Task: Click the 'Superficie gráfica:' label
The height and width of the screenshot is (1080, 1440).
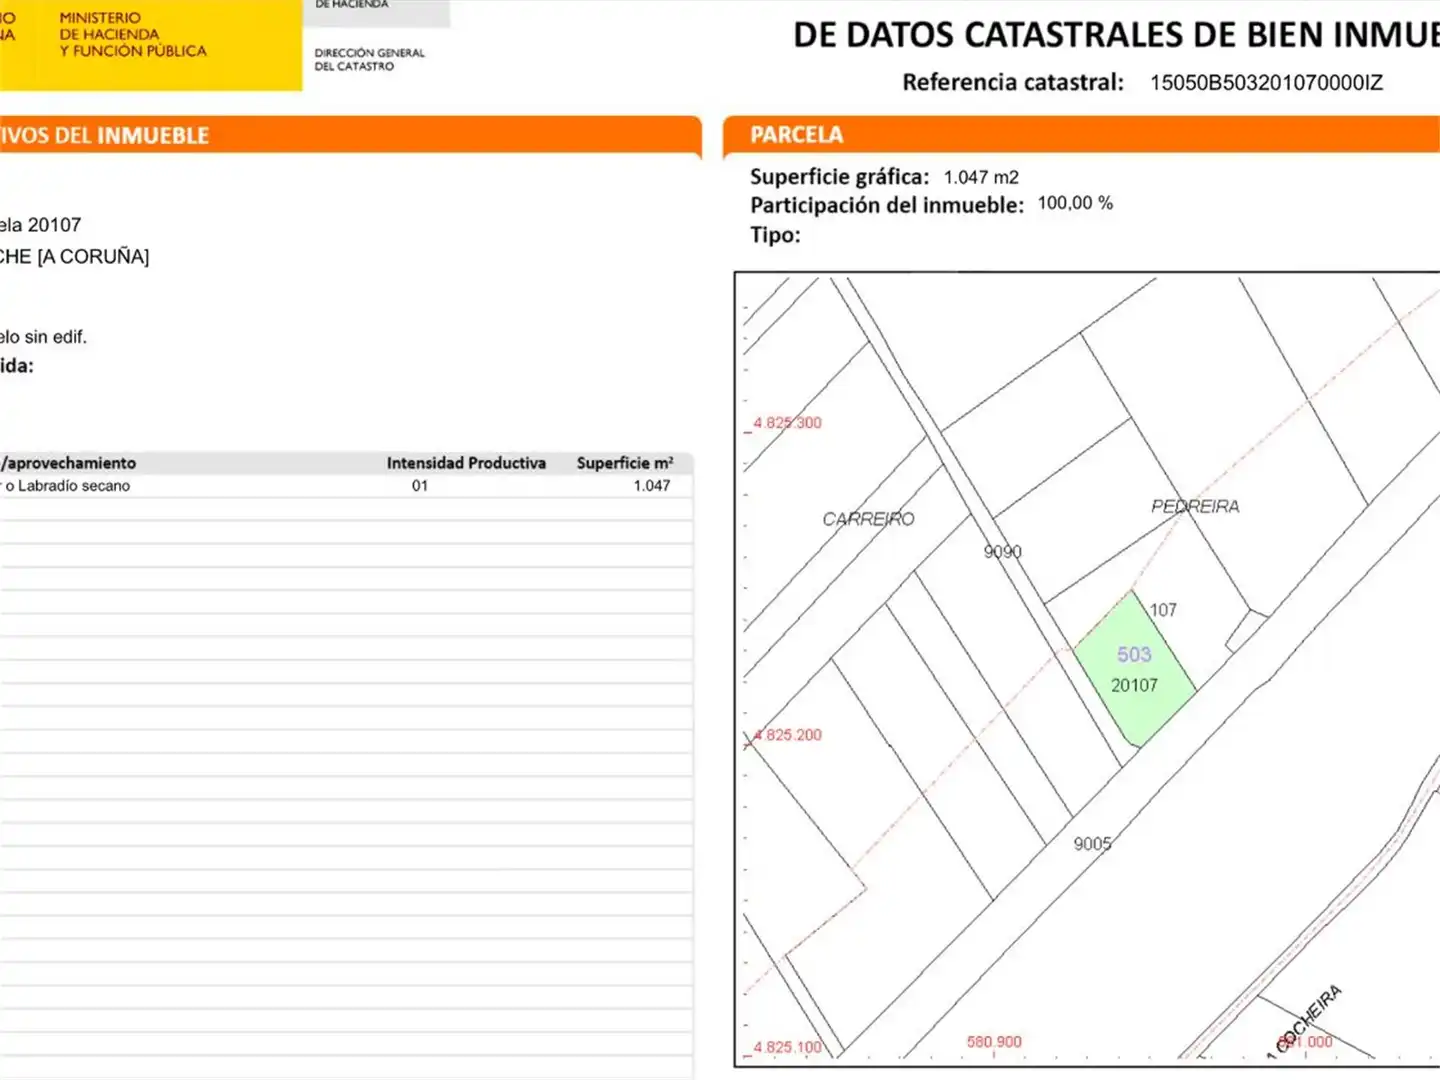Action: [x=840, y=177]
